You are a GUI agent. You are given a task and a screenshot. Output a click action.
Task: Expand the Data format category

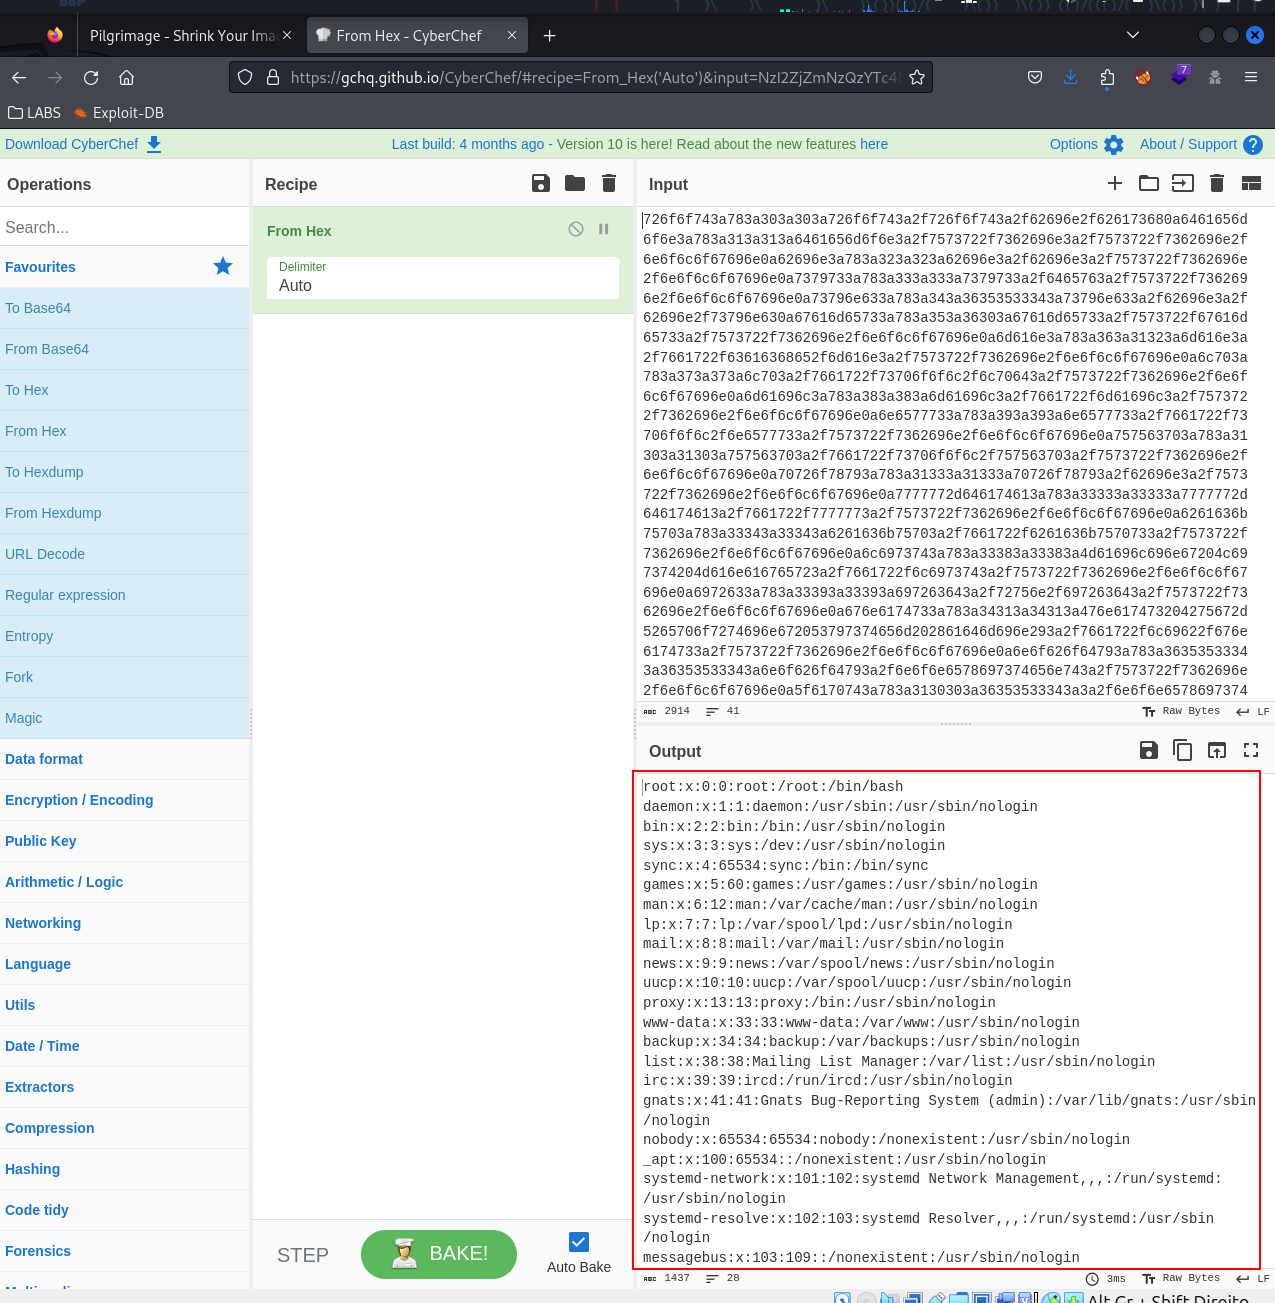pyautogui.click(x=124, y=759)
